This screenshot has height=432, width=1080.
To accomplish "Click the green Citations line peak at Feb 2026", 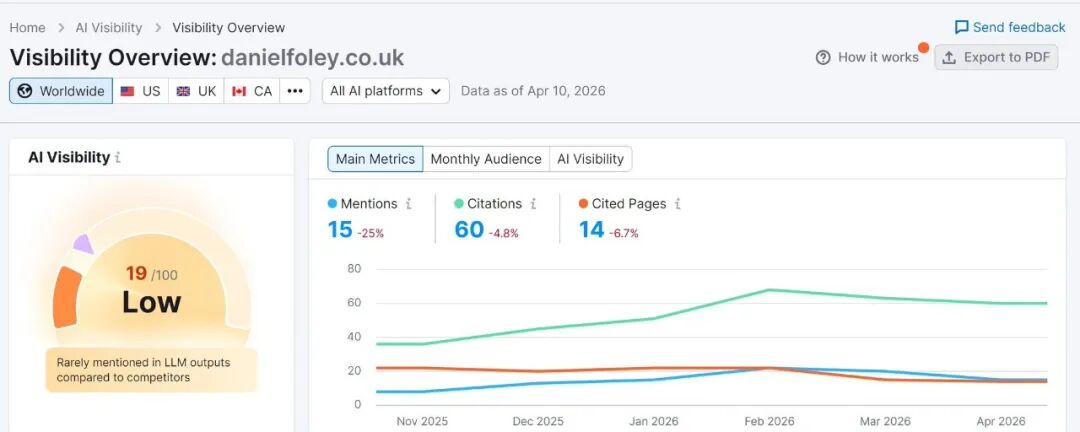I will click(769, 290).
